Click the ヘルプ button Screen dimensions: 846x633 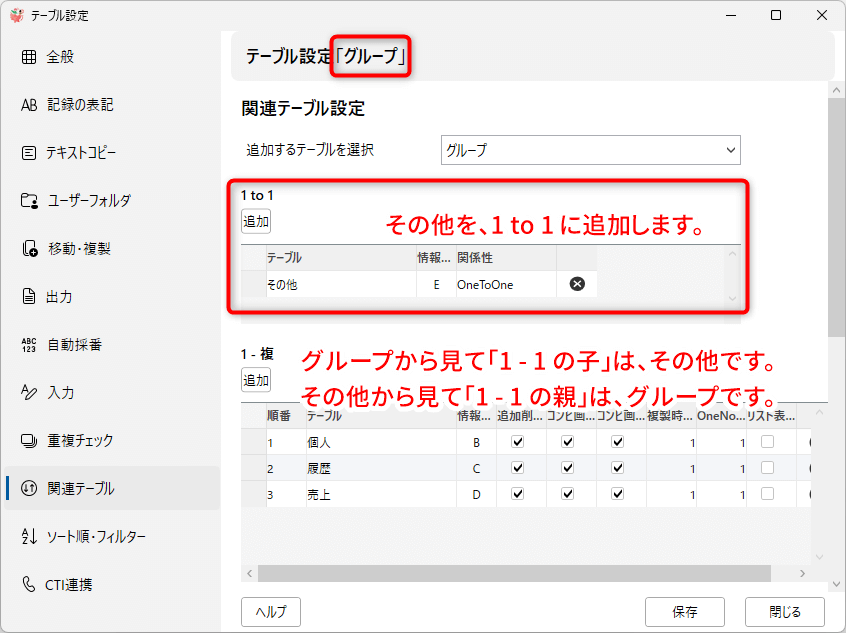(271, 612)
